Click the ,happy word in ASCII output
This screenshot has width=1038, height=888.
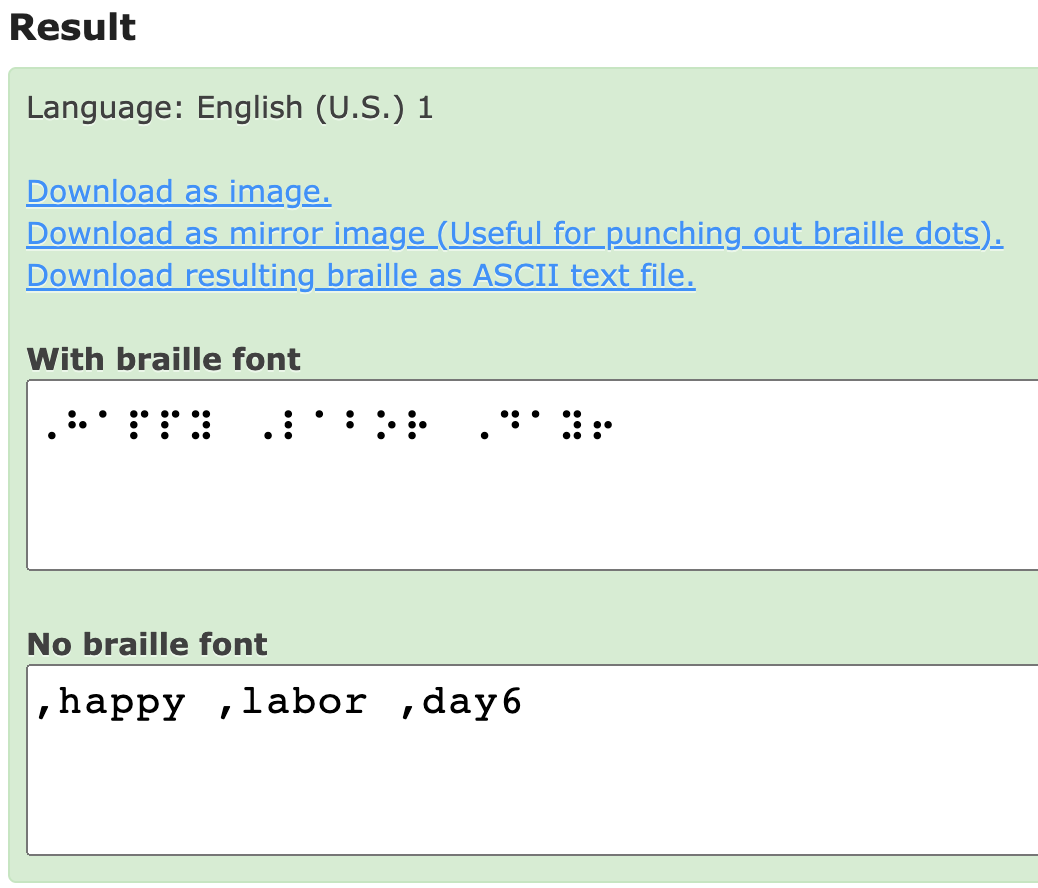point(110,702)
